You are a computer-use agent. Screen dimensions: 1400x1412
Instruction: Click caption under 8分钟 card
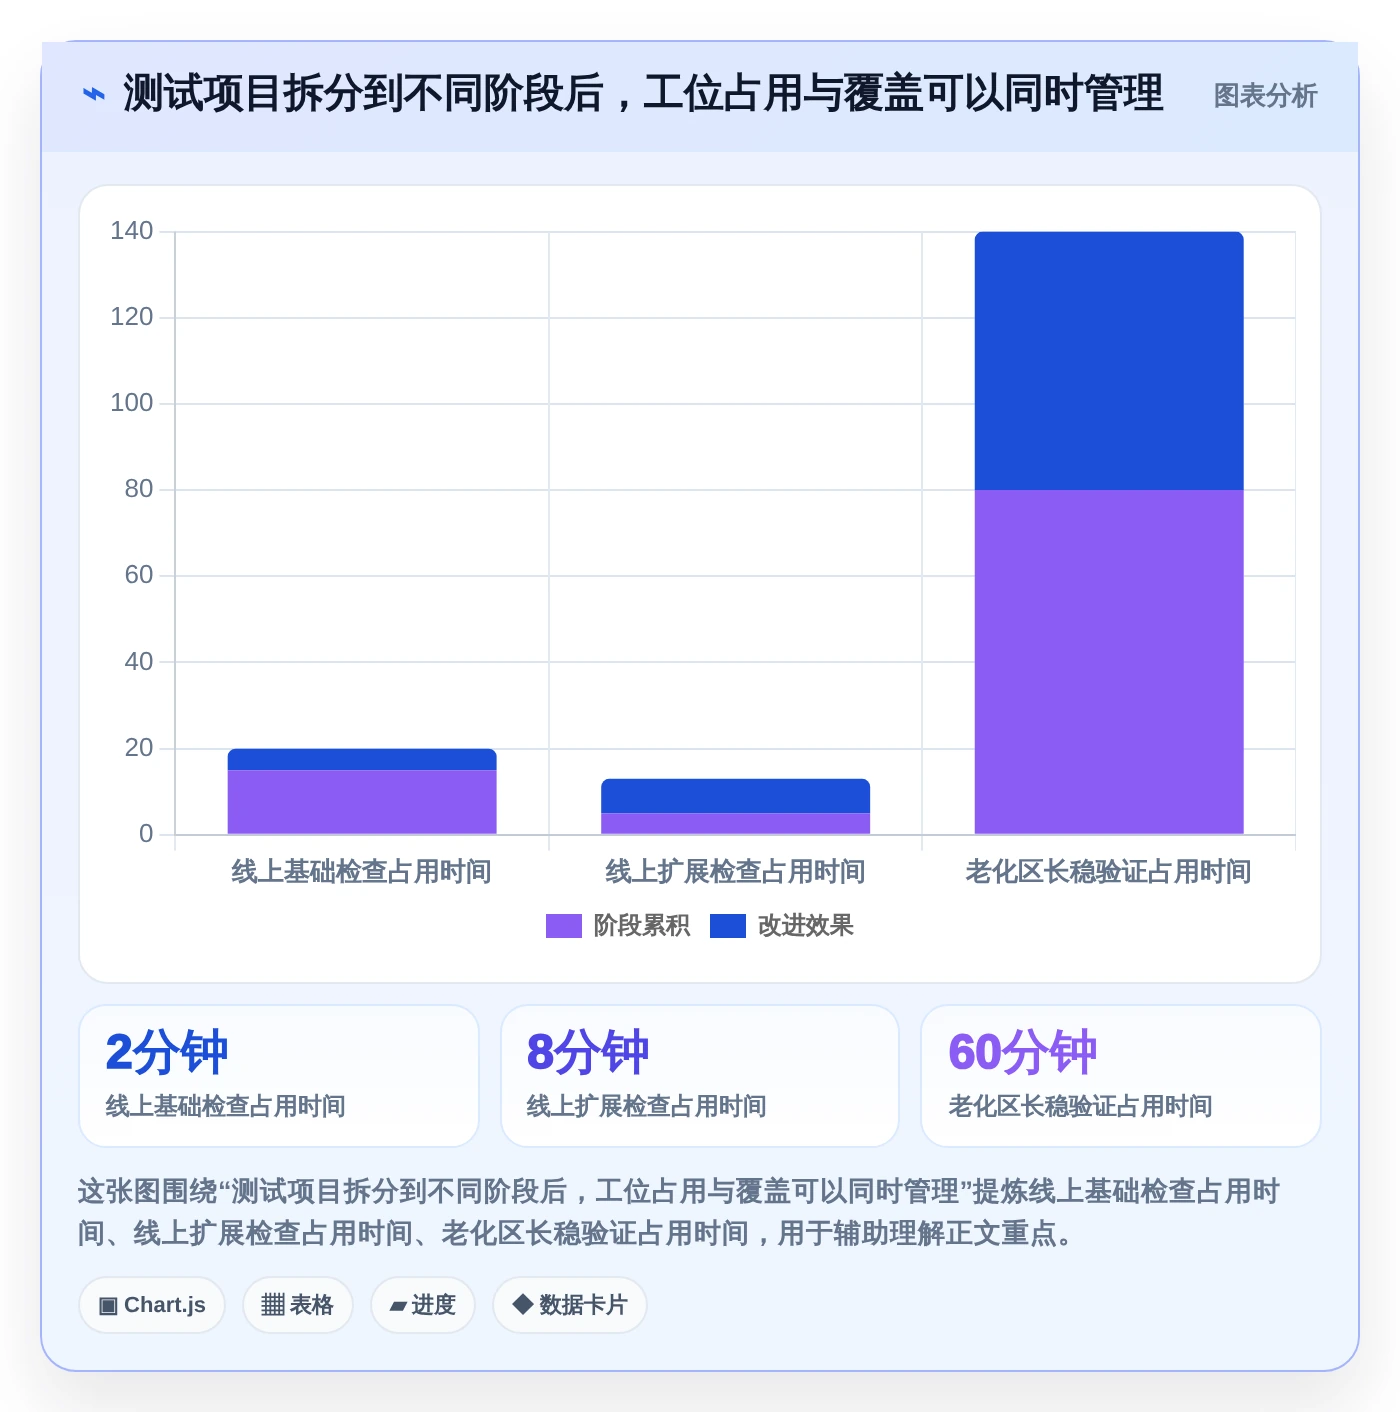tap(647, 1106)
